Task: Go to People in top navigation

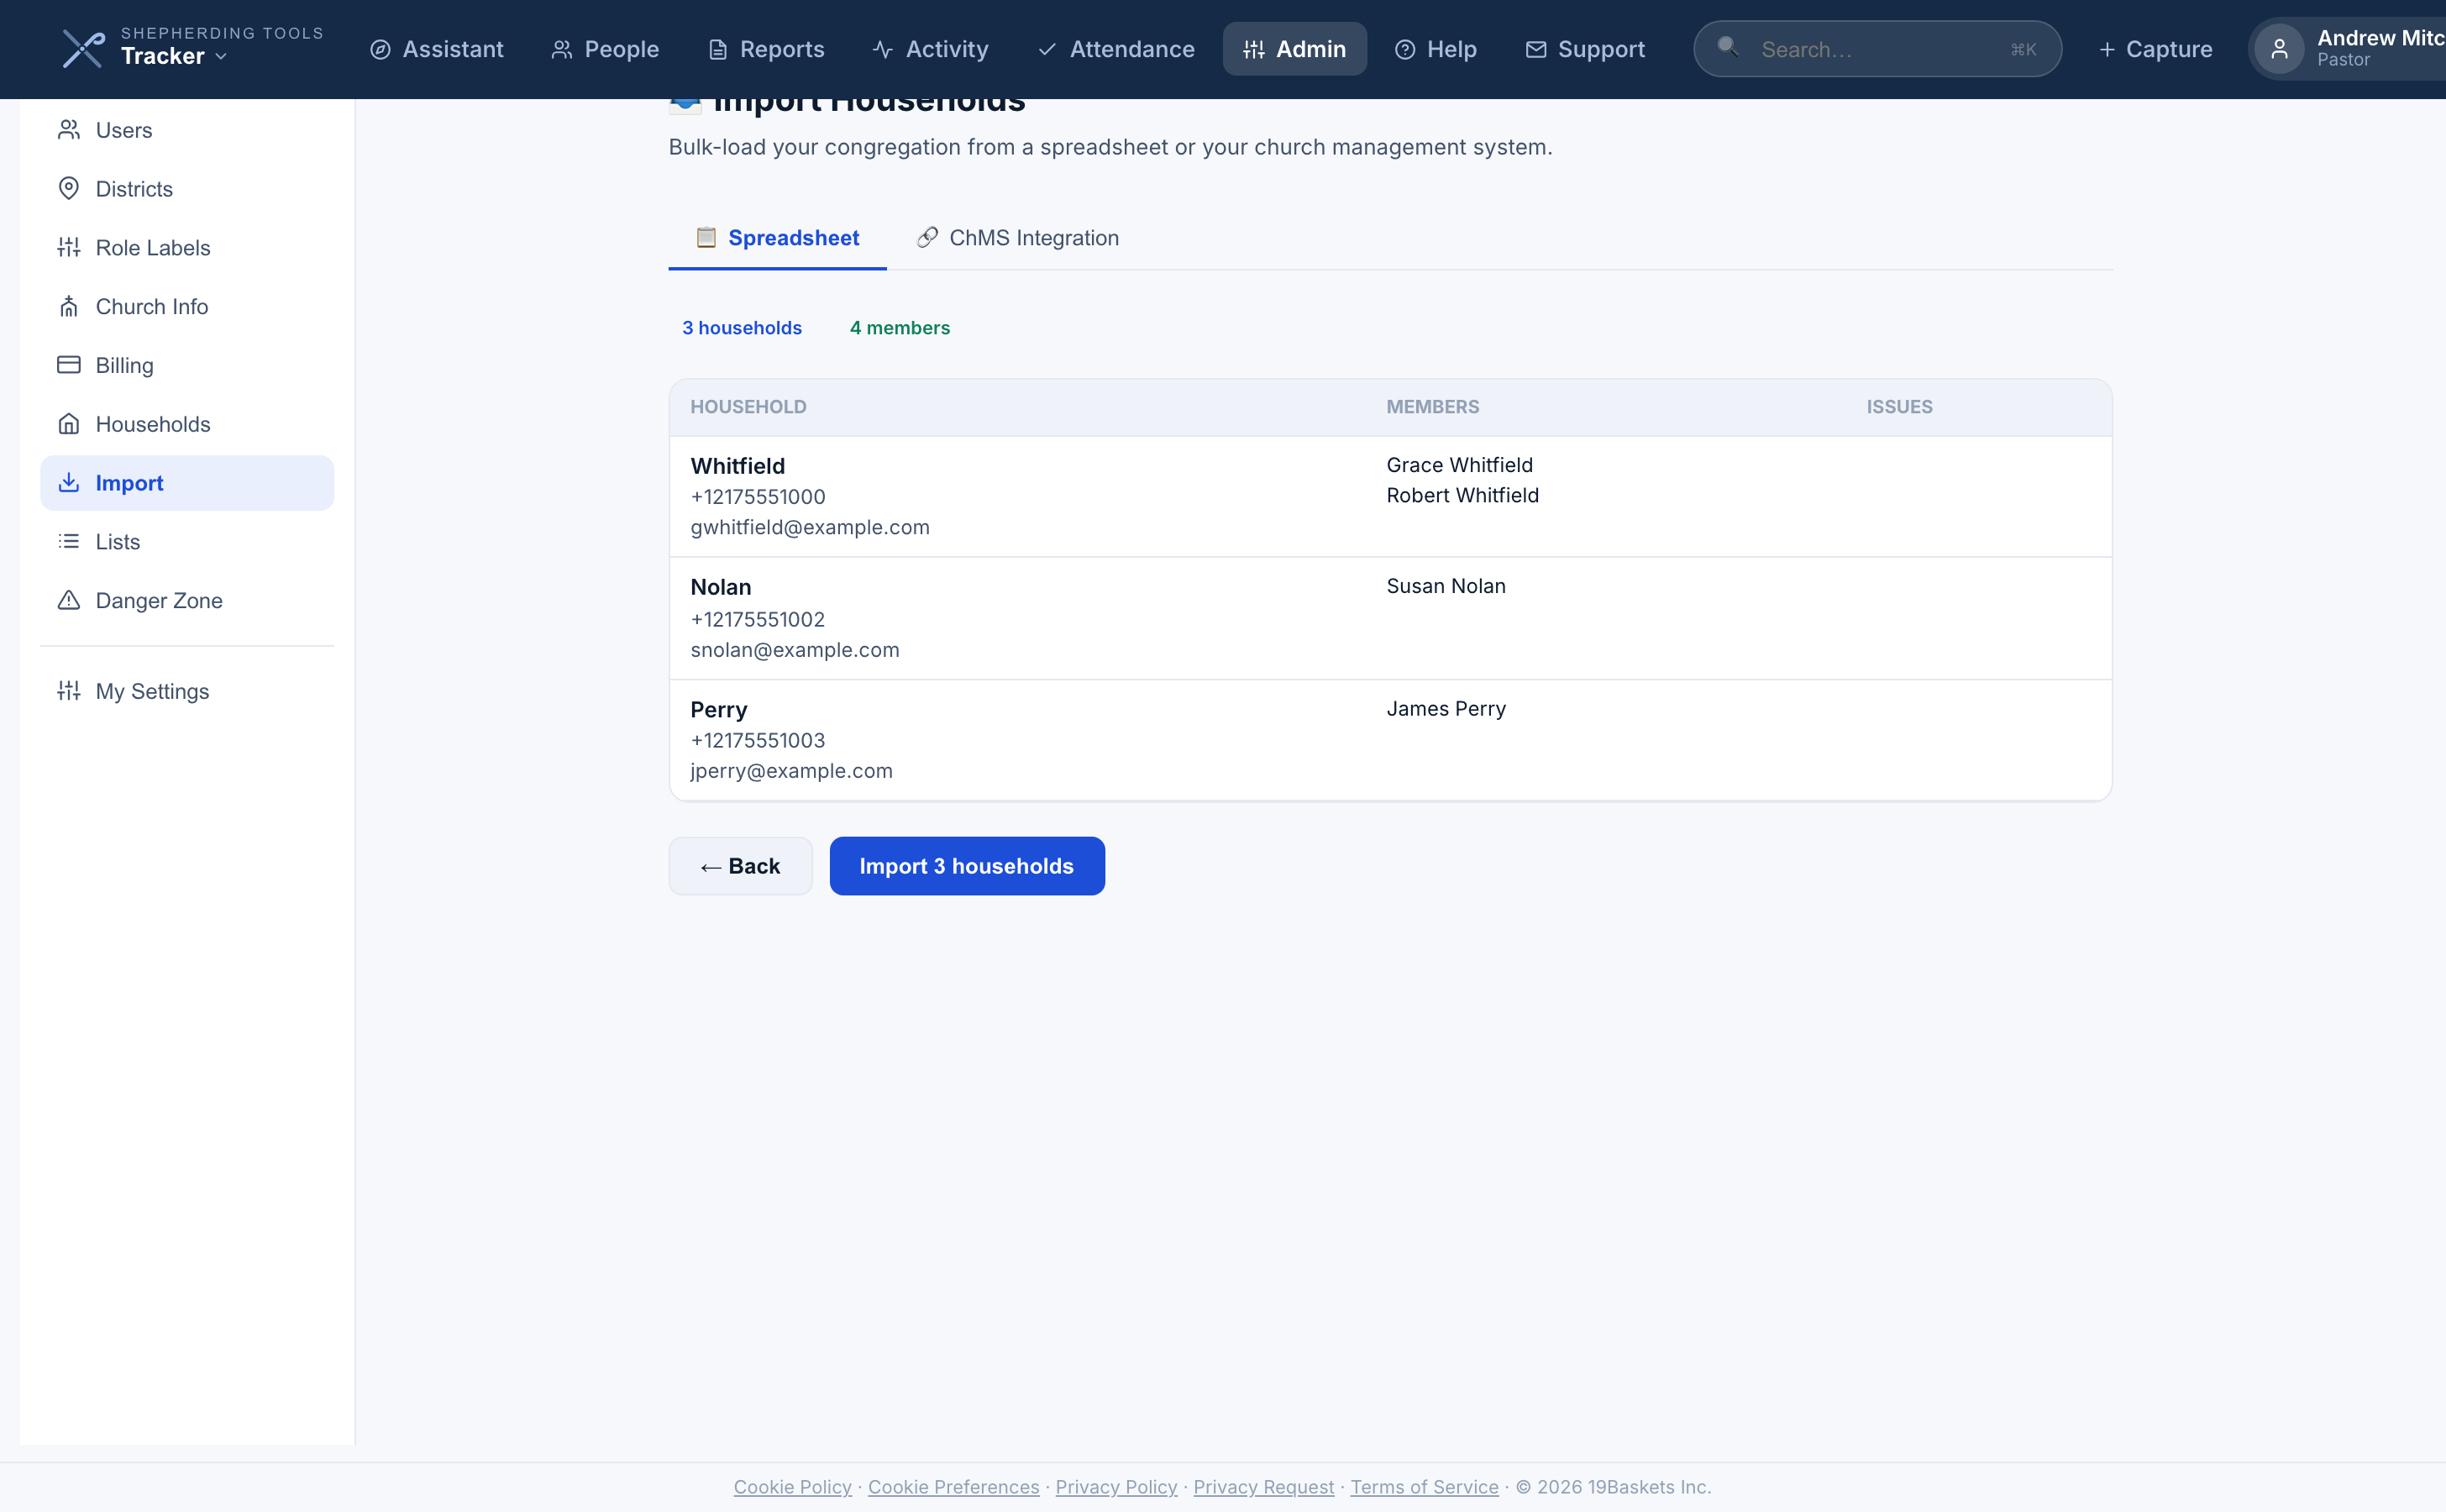Action: pos(605,49)
